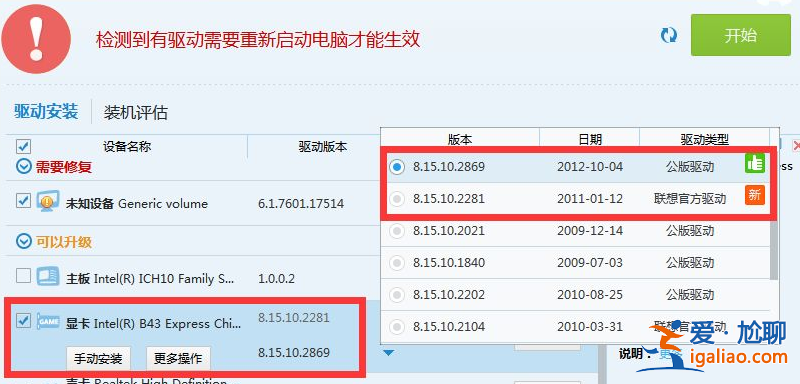Open the 装机评估 tab
This screenshot has height=384, width=800.
pos(135,112)
